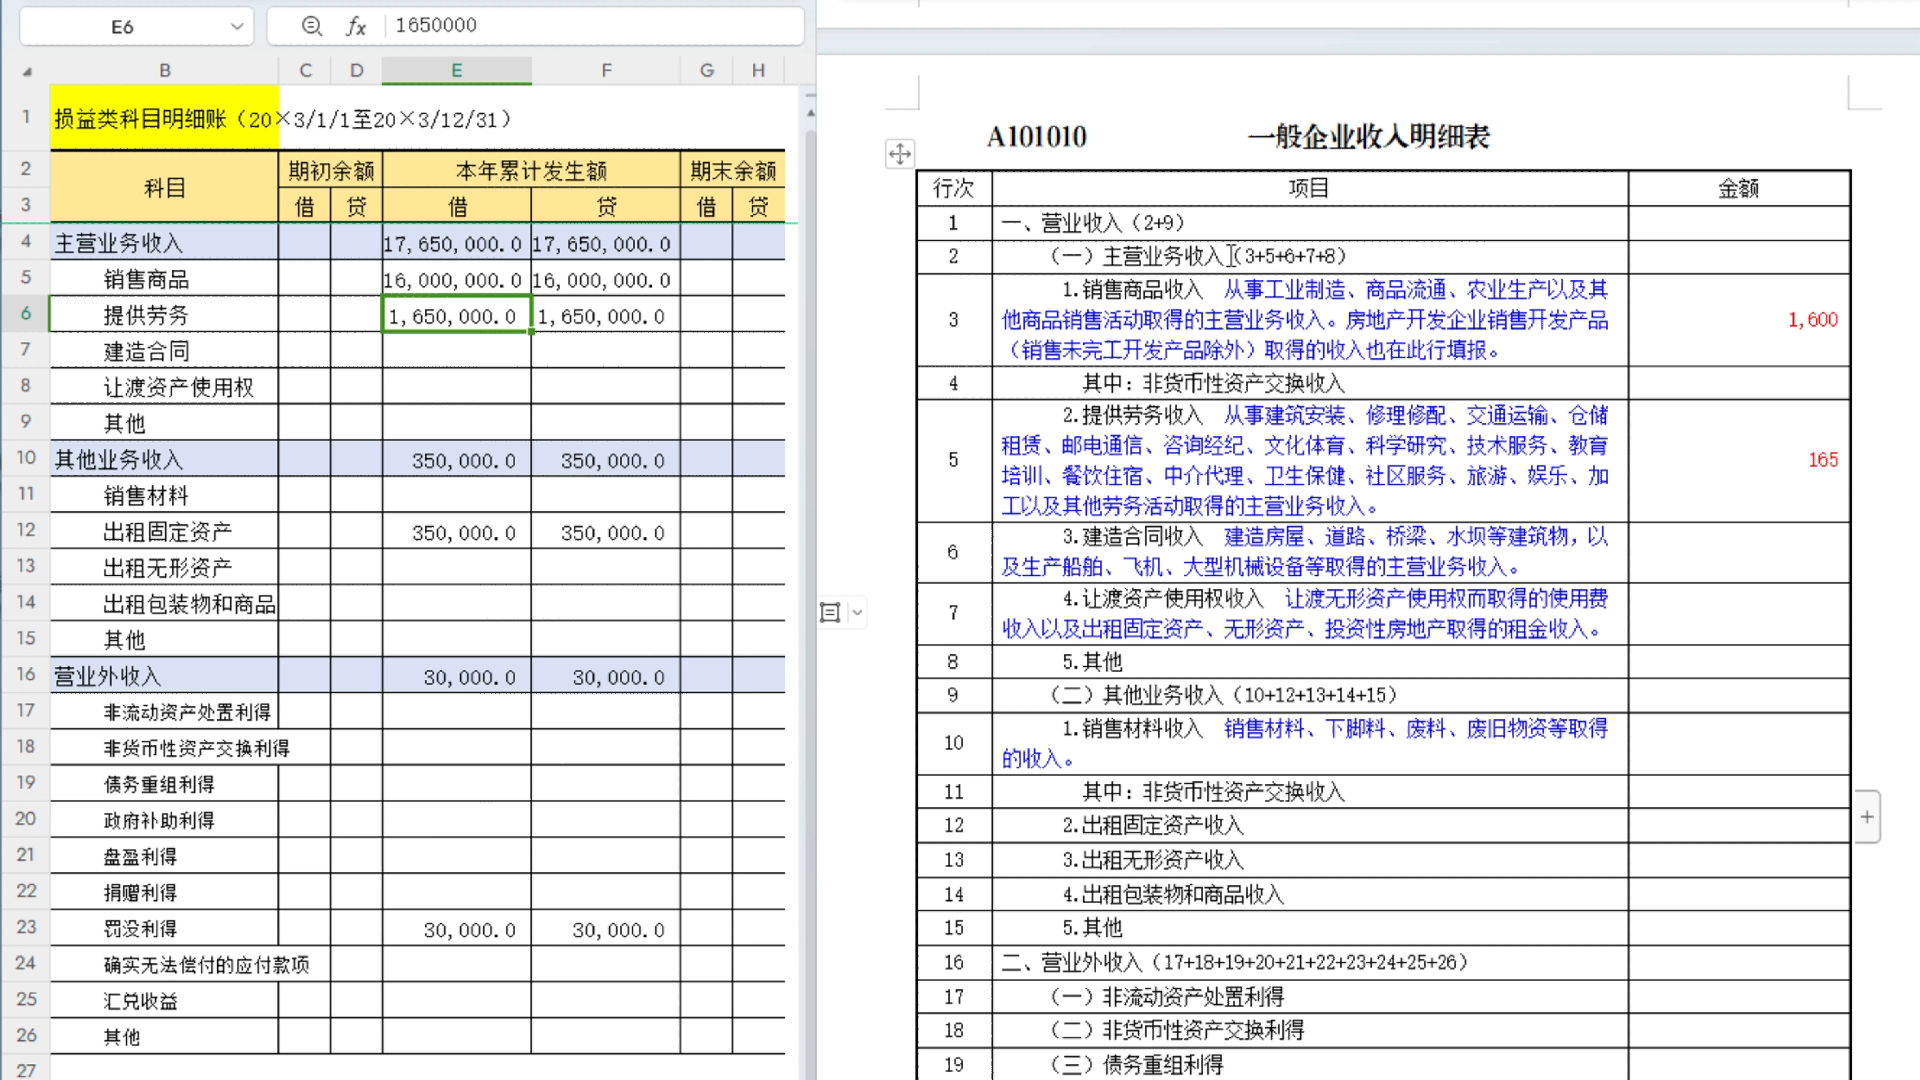Click selected cell E6 with 1,650,000.0
This screenshot has width=1920, height=1080.
tap(456, 316)
